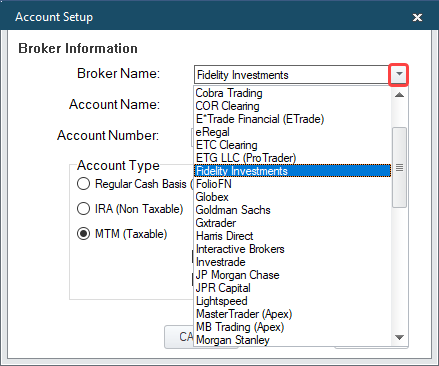The height and width of the screenshot is (366, 439).
Task: Click the broker list scrollbar thumb
Action: [x=399, y=167]
